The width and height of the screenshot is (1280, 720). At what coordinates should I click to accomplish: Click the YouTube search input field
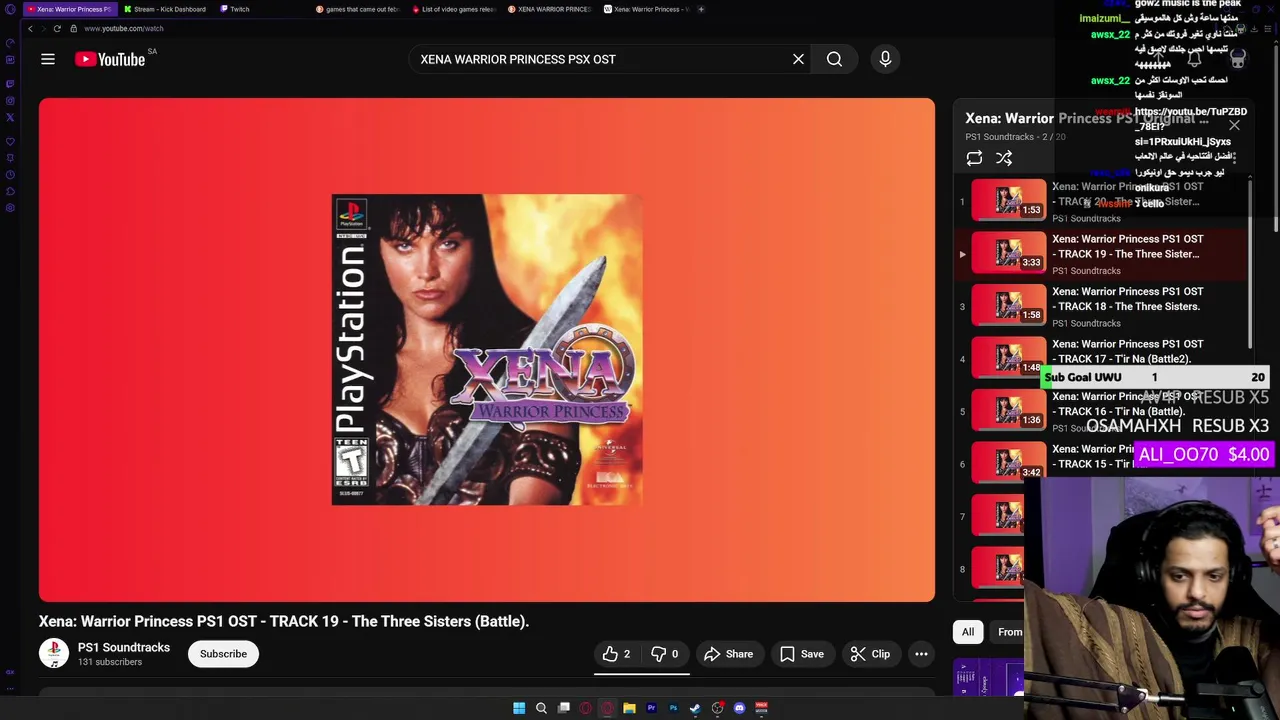[600, 59]
